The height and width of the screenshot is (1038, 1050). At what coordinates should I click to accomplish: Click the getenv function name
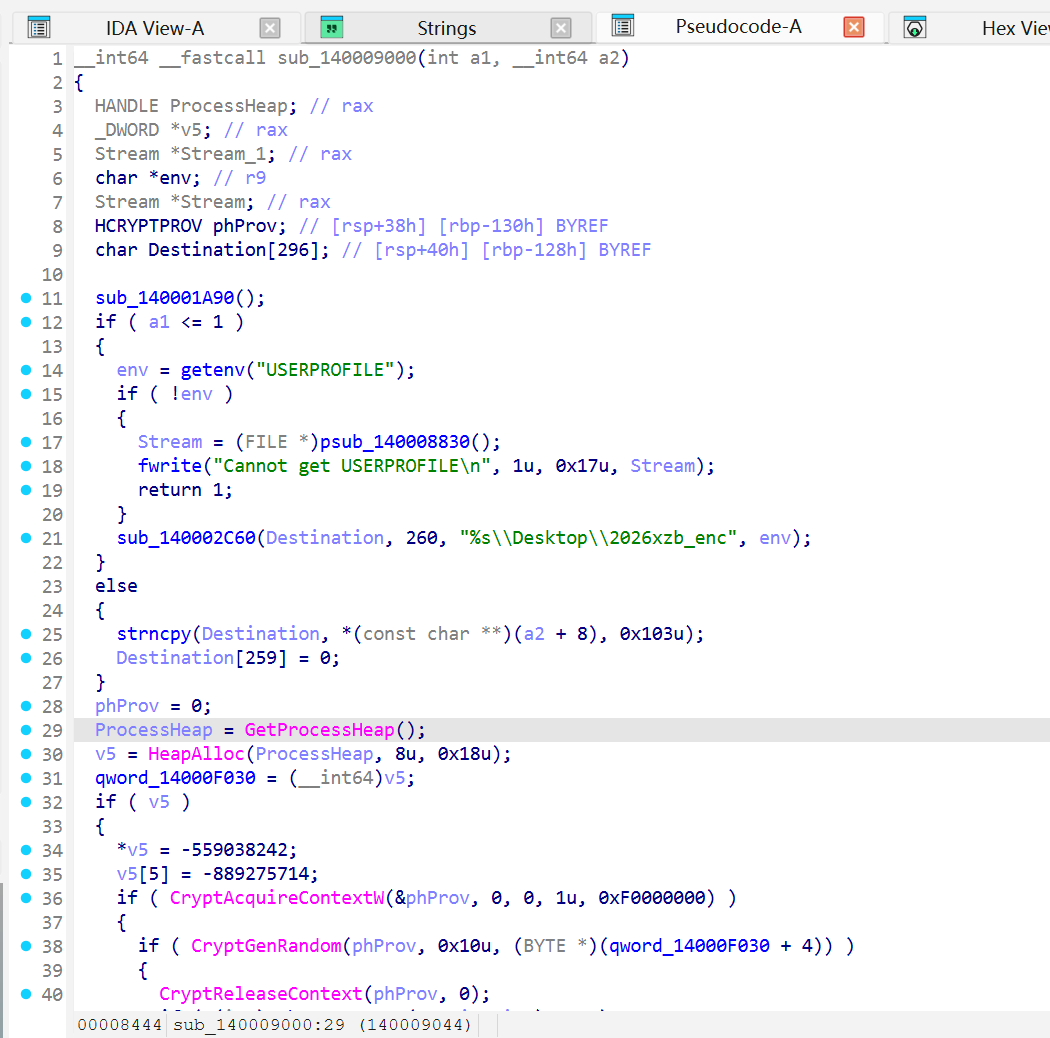click(213, 370)
